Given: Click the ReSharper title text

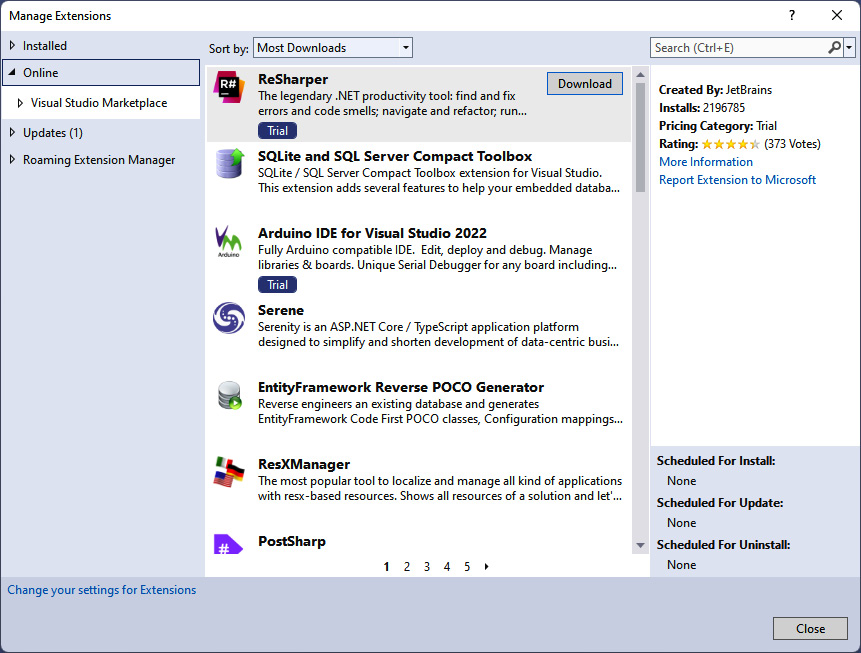Looking at the screenshot, I should [x=293, y=80].
